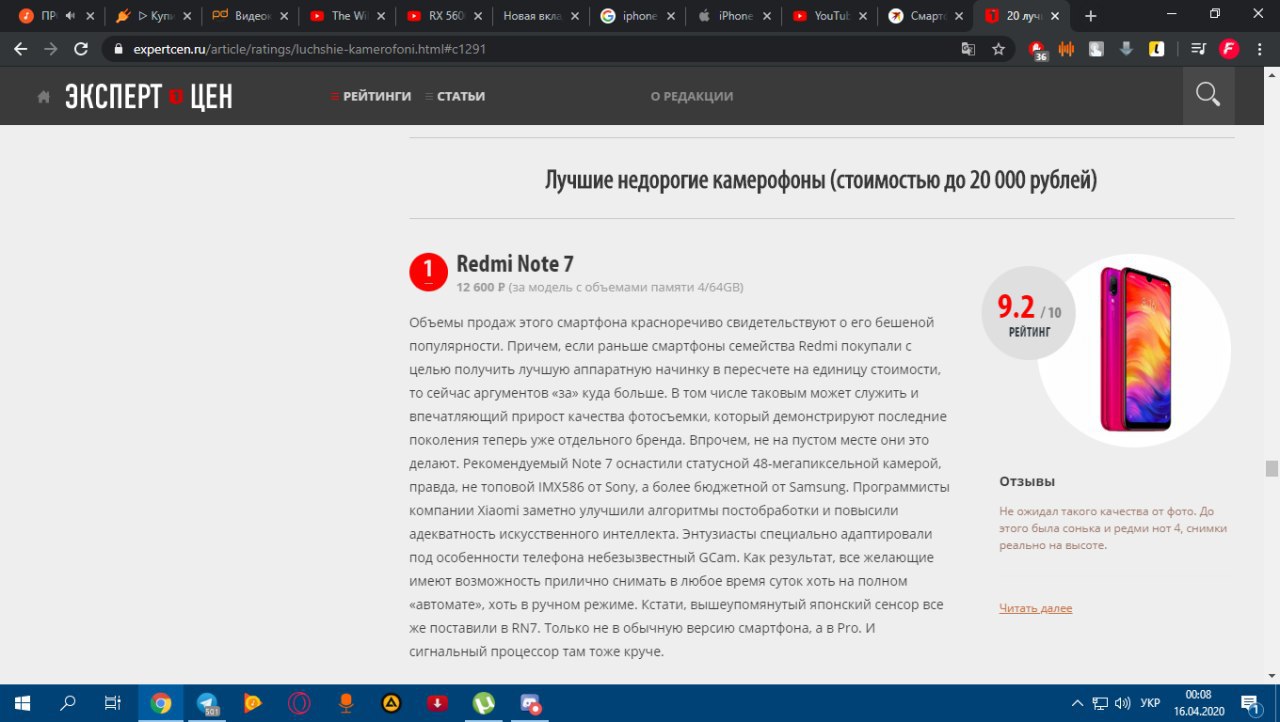Click Chrome icon on the taskbar

[160, 703]
